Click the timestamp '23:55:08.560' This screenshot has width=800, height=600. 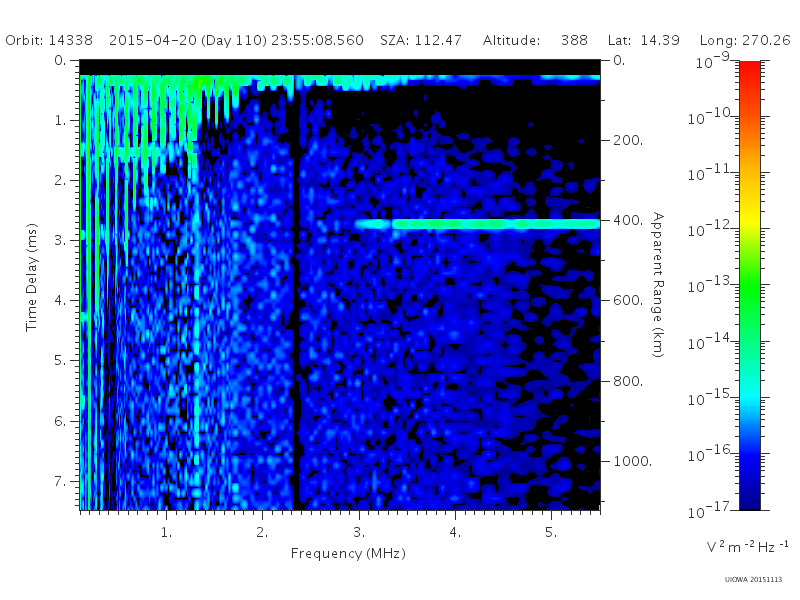tap(317, 40)
